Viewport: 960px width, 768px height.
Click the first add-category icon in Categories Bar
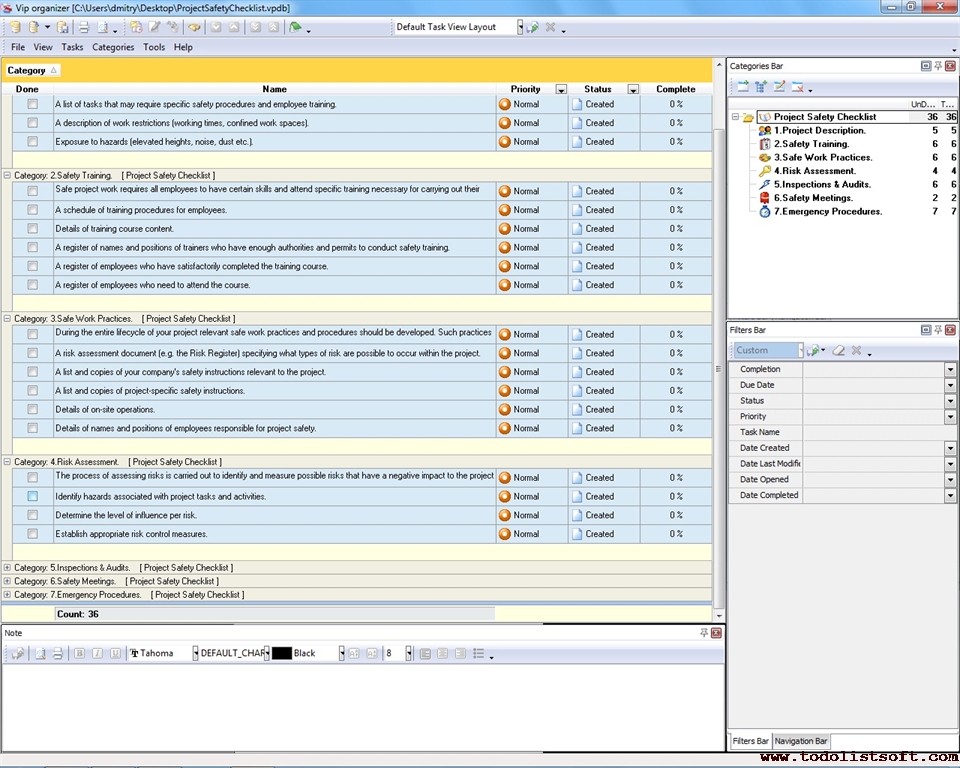tap(743, 87)
